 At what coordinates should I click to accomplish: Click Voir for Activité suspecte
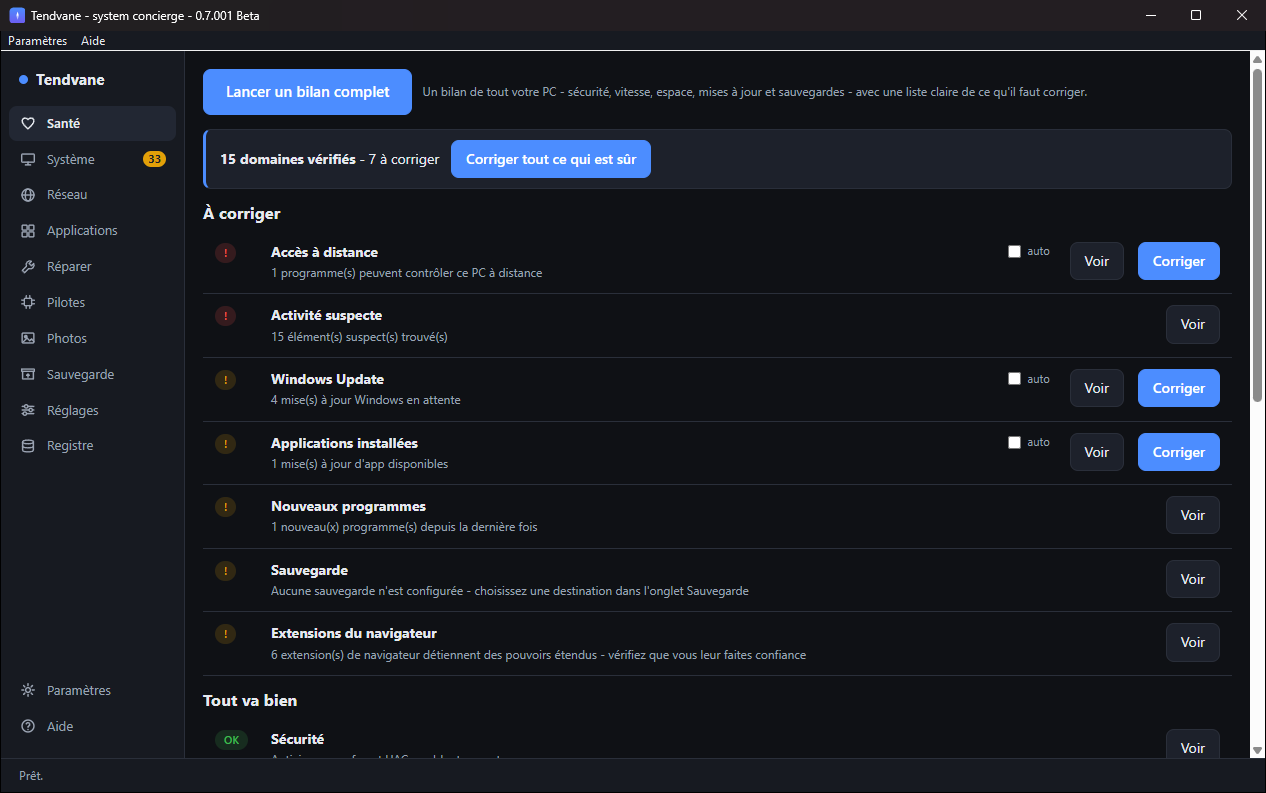tap(1193, 325)
